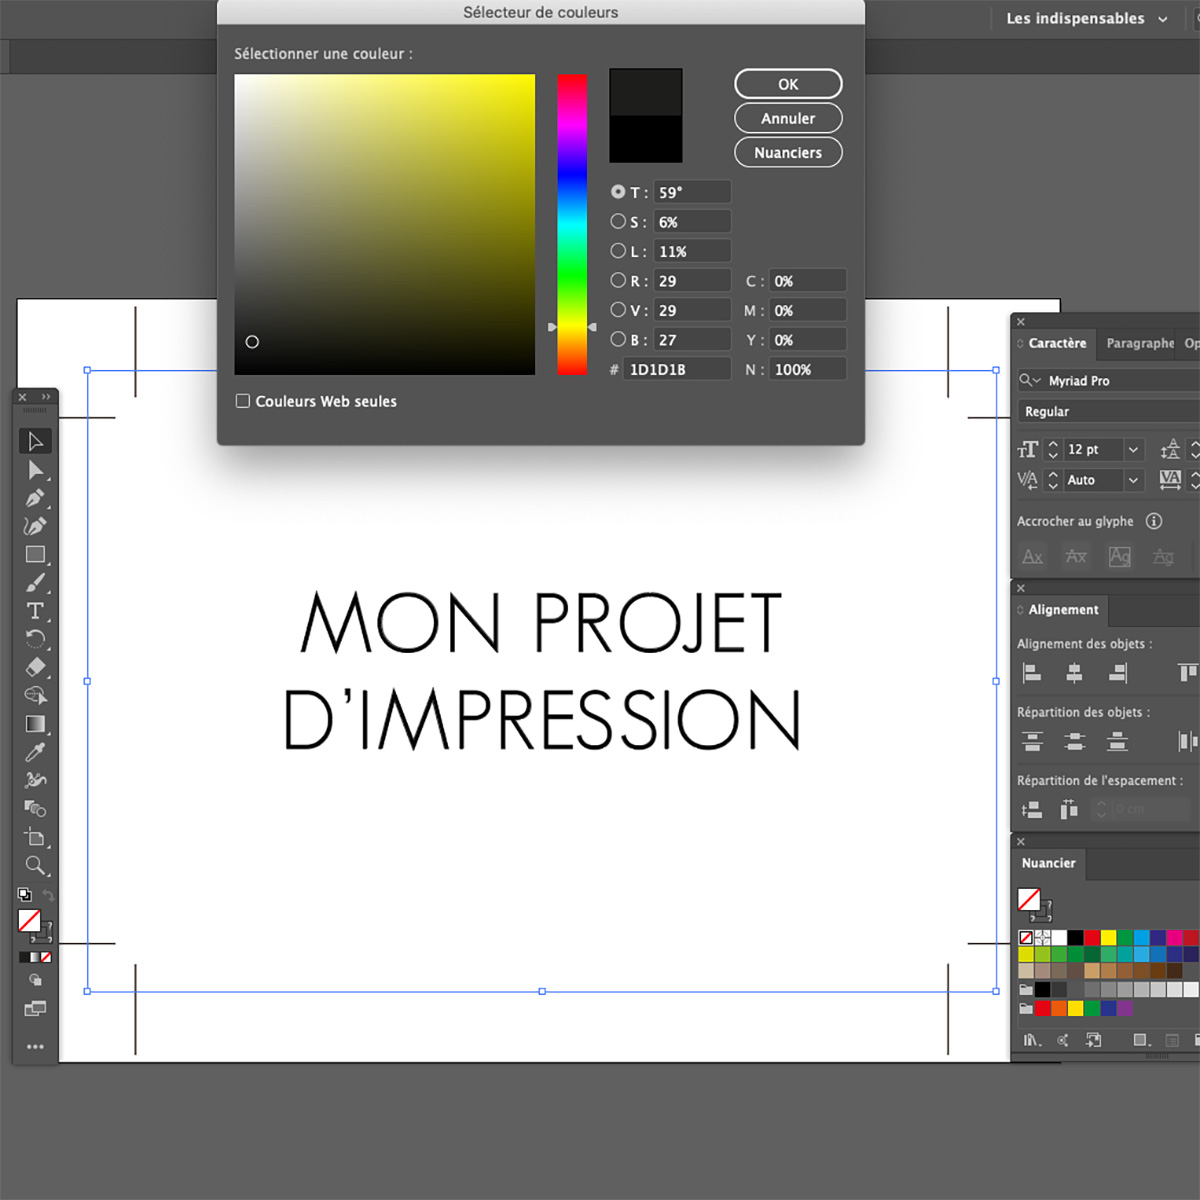Expand the Auto kerning dropdown

point(1133,480)
